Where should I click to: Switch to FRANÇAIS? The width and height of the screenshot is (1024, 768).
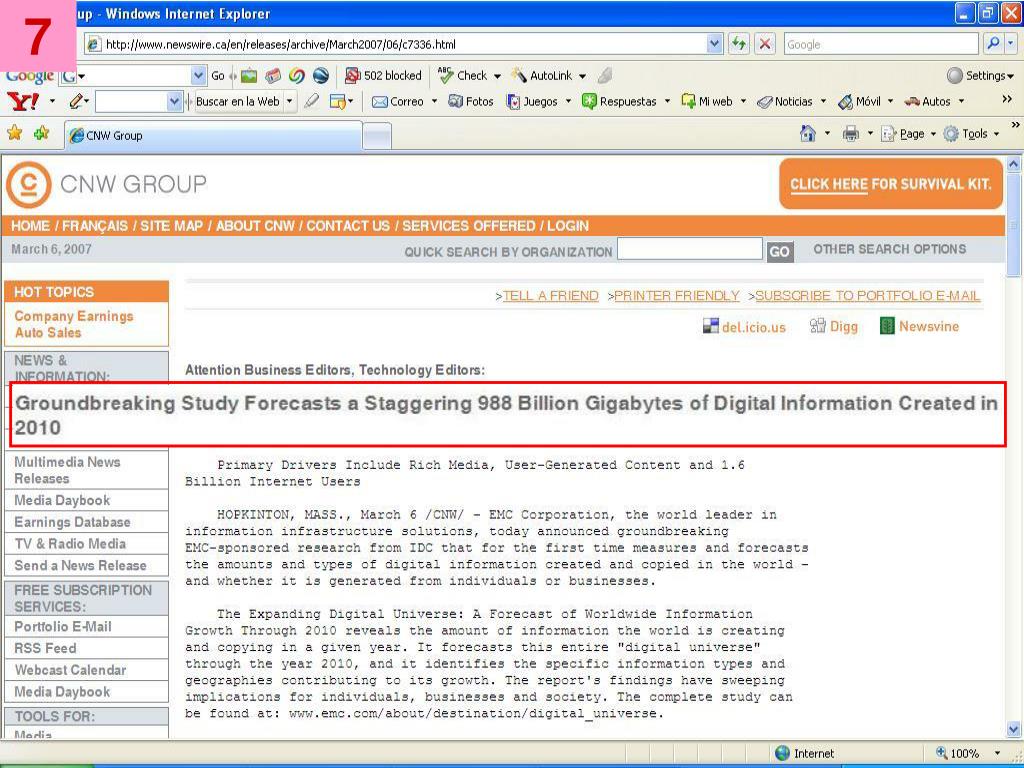click(x=95, y=226)
